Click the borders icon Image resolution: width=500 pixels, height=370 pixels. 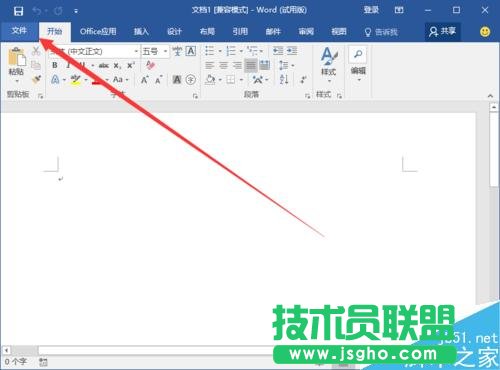[x=231, y=80]
